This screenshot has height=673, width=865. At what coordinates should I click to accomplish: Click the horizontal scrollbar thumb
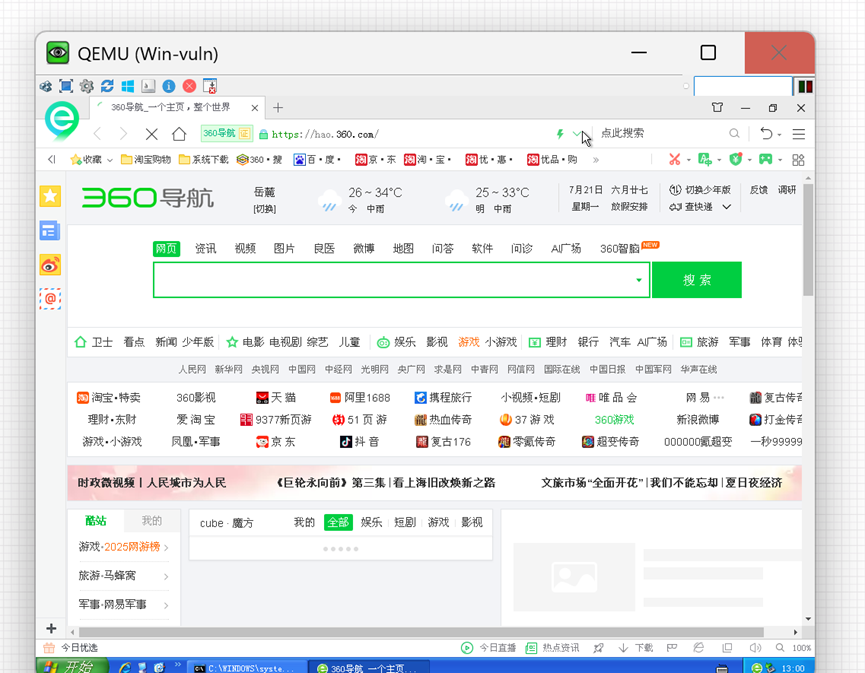[421, 632]
